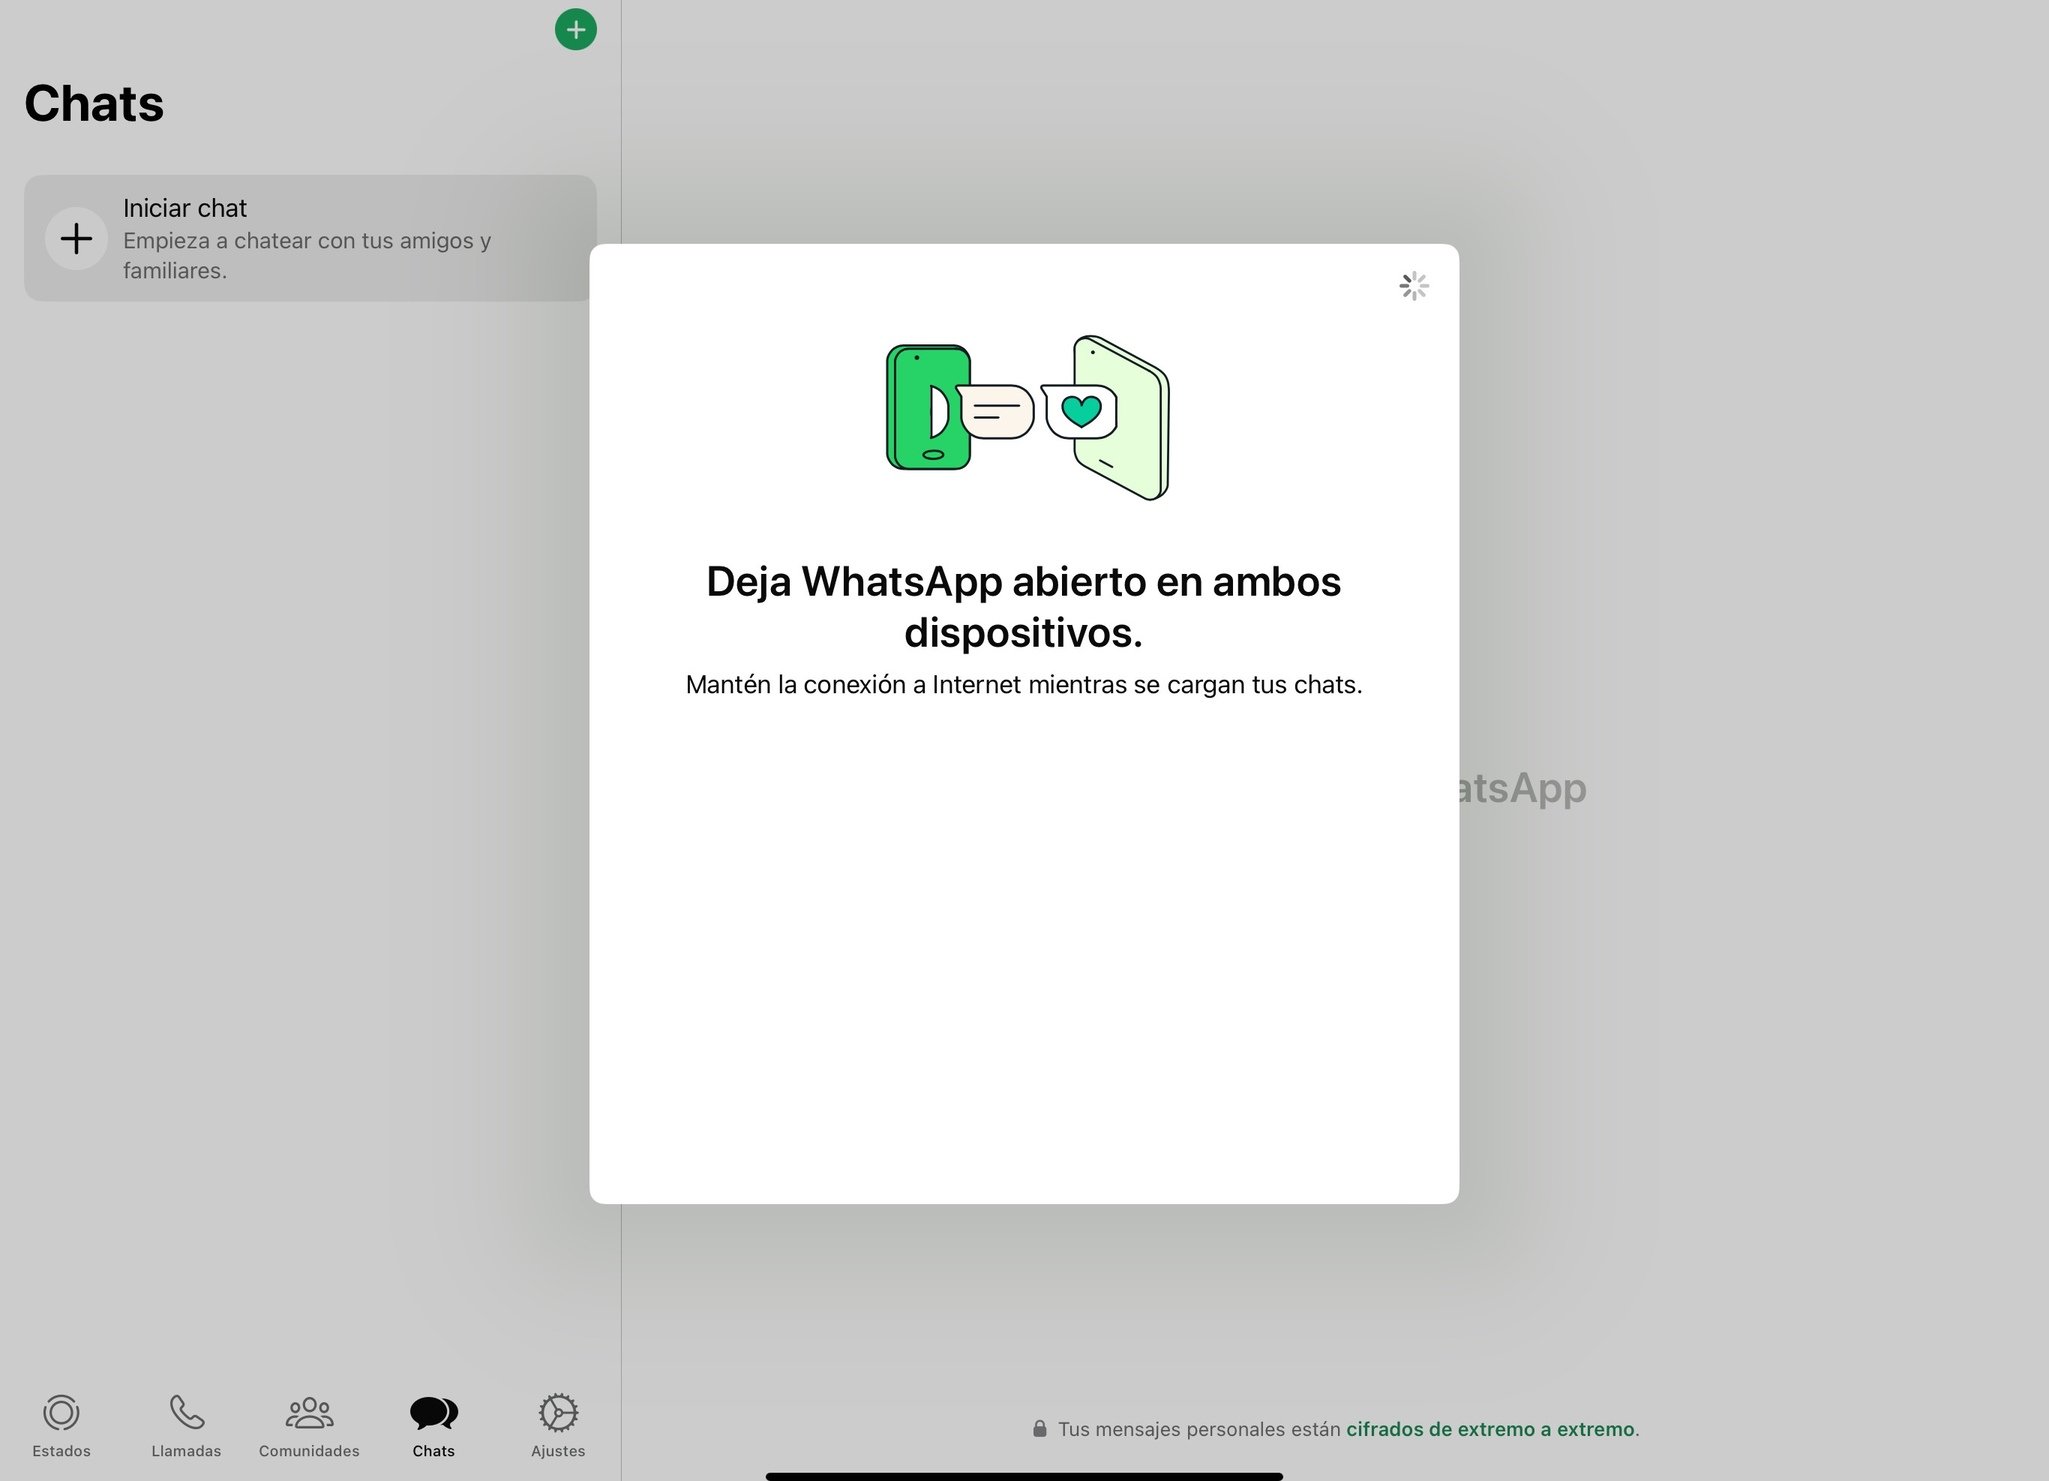2049x1481 pixels.
Task: Select the Chats tab
Action: pyautogui.click(x=433, y=1425)
